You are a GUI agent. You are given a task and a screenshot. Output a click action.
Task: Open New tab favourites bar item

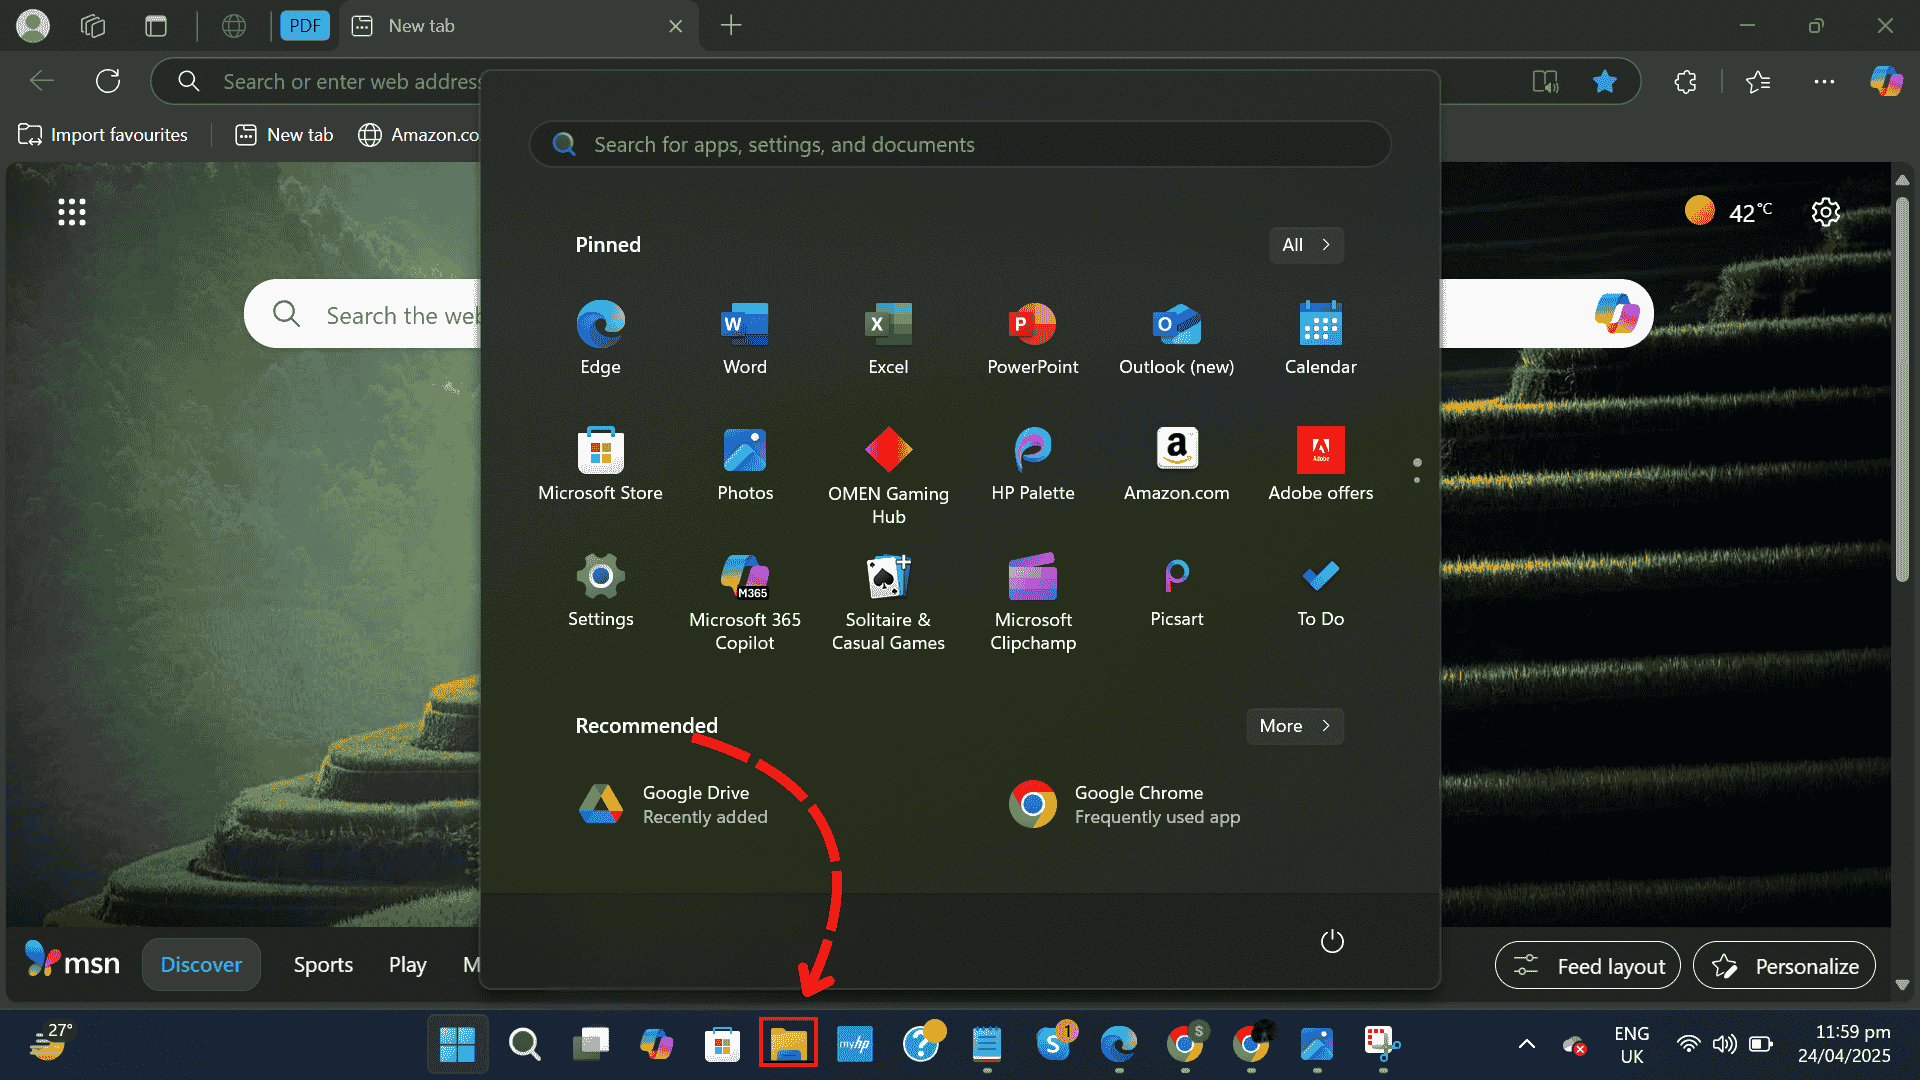tap(284, 135)
